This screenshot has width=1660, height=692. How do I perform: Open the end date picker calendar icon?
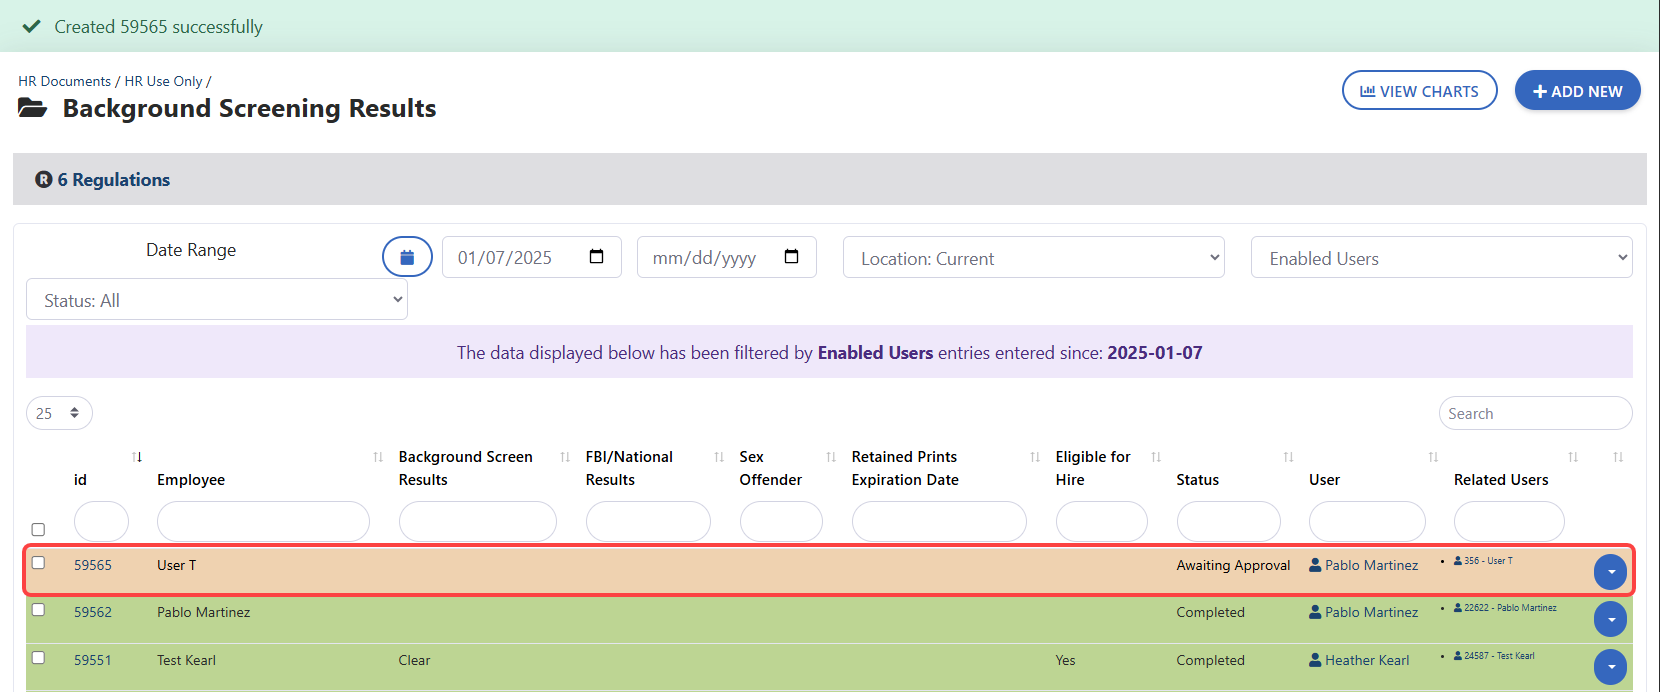[x=791, y=257]
